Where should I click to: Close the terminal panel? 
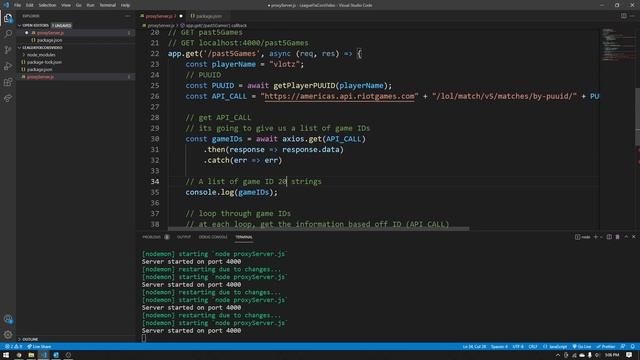click(633, 237)
